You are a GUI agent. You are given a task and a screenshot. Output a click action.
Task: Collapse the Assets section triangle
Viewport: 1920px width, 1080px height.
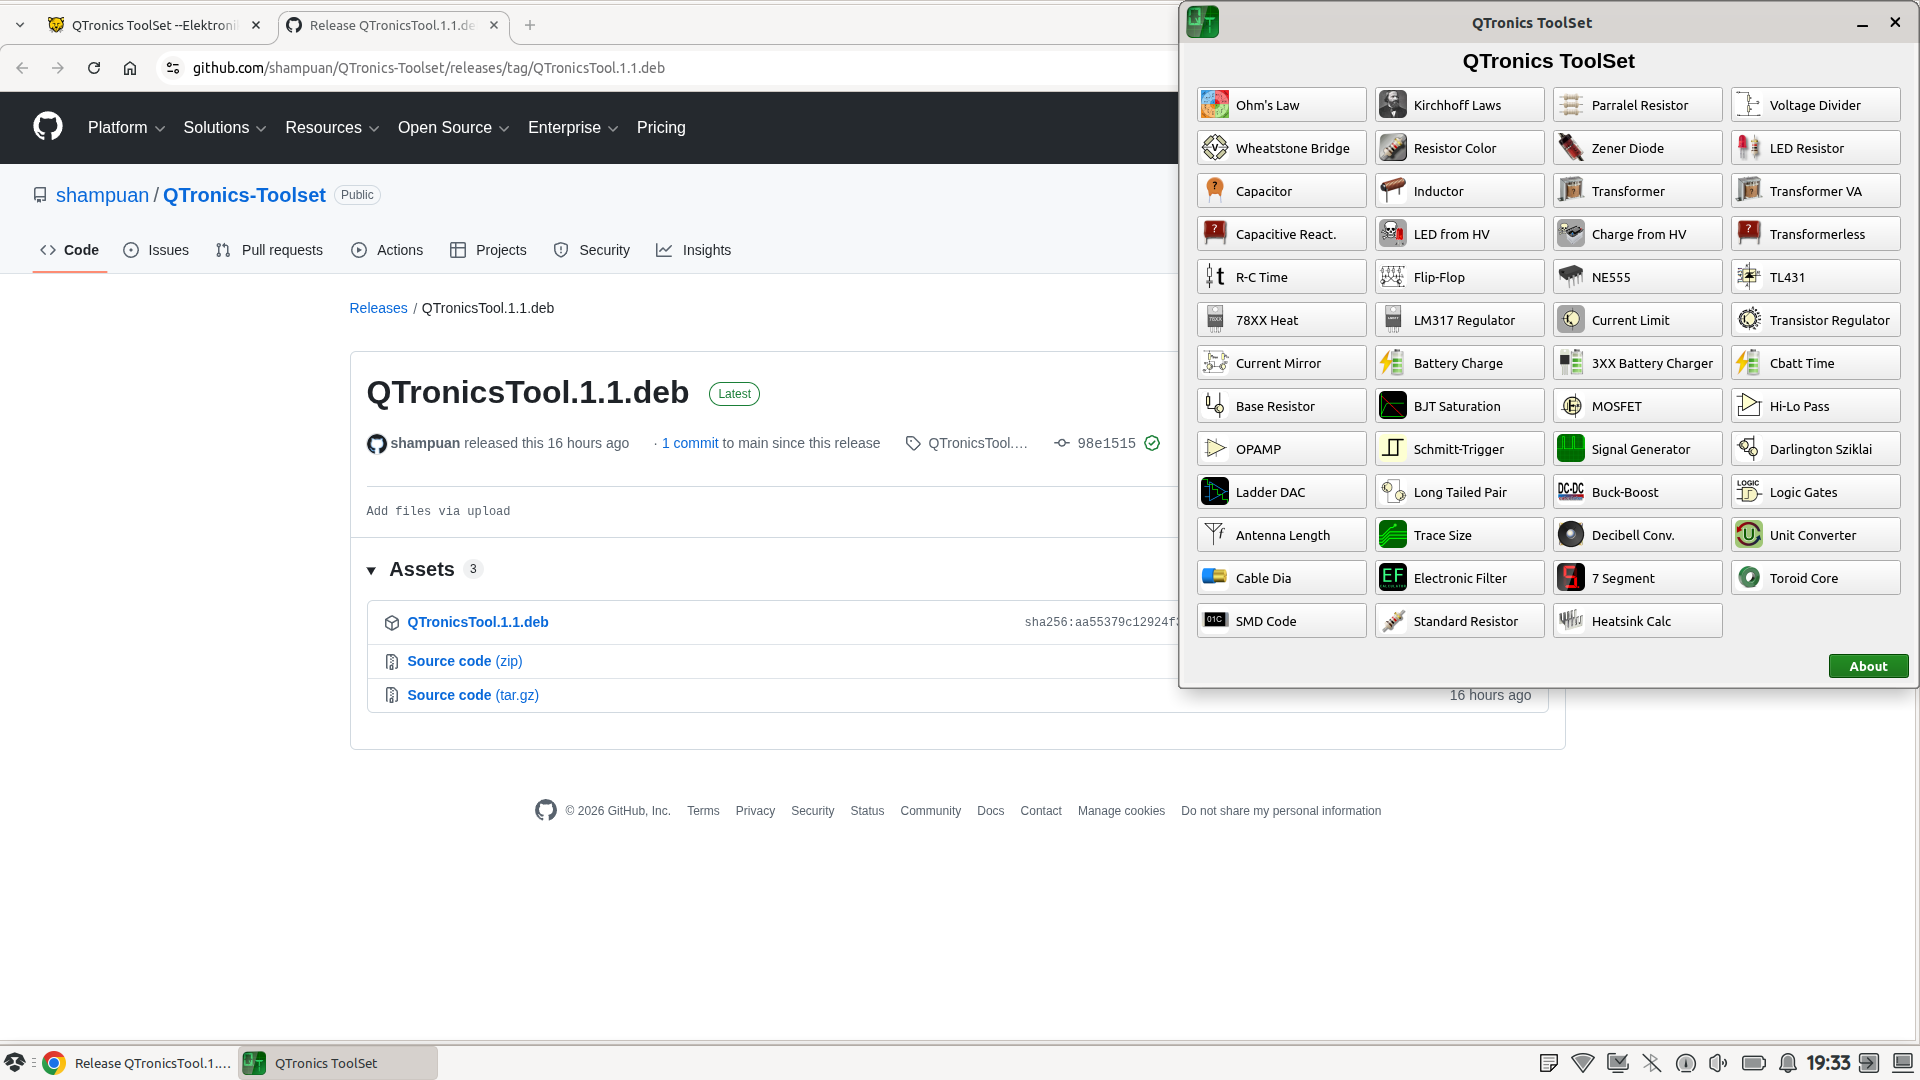(371, 570)
